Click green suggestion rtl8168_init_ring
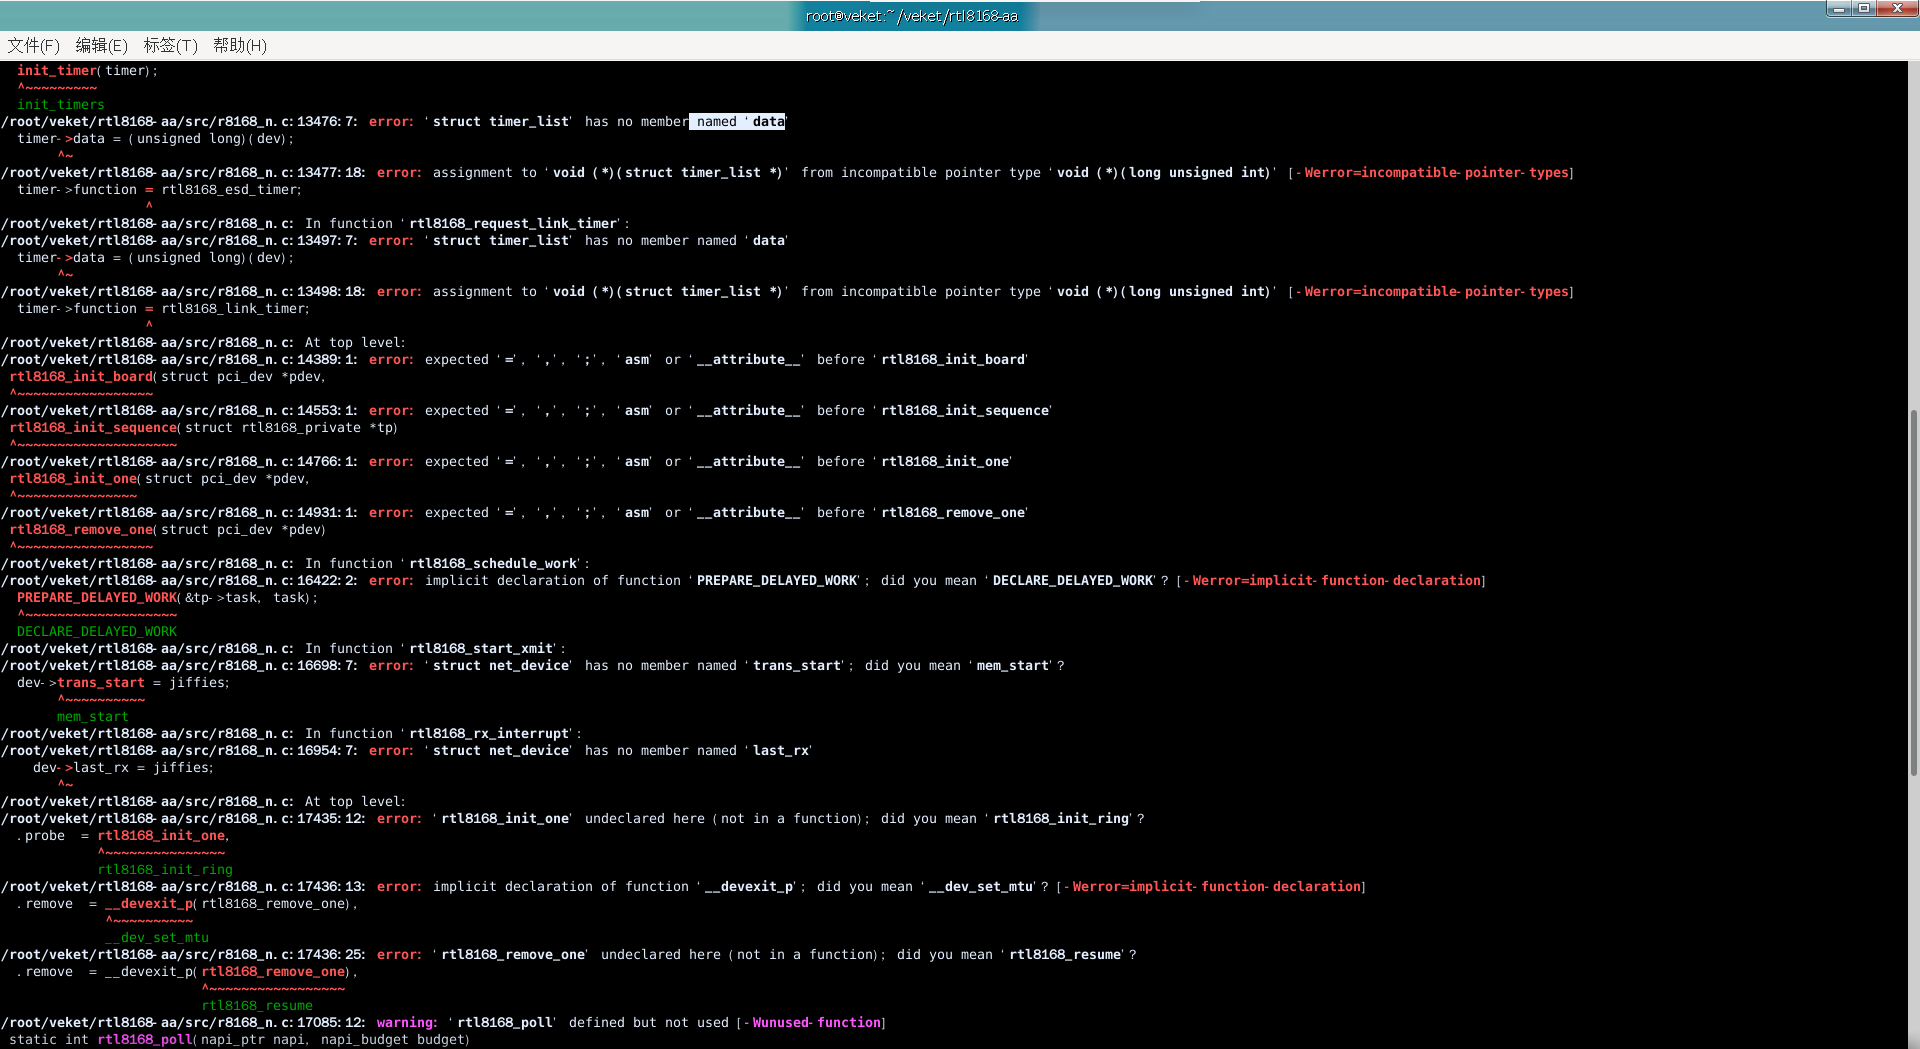Screen dimensions: 1920x1049 click(x=165, y=870)
